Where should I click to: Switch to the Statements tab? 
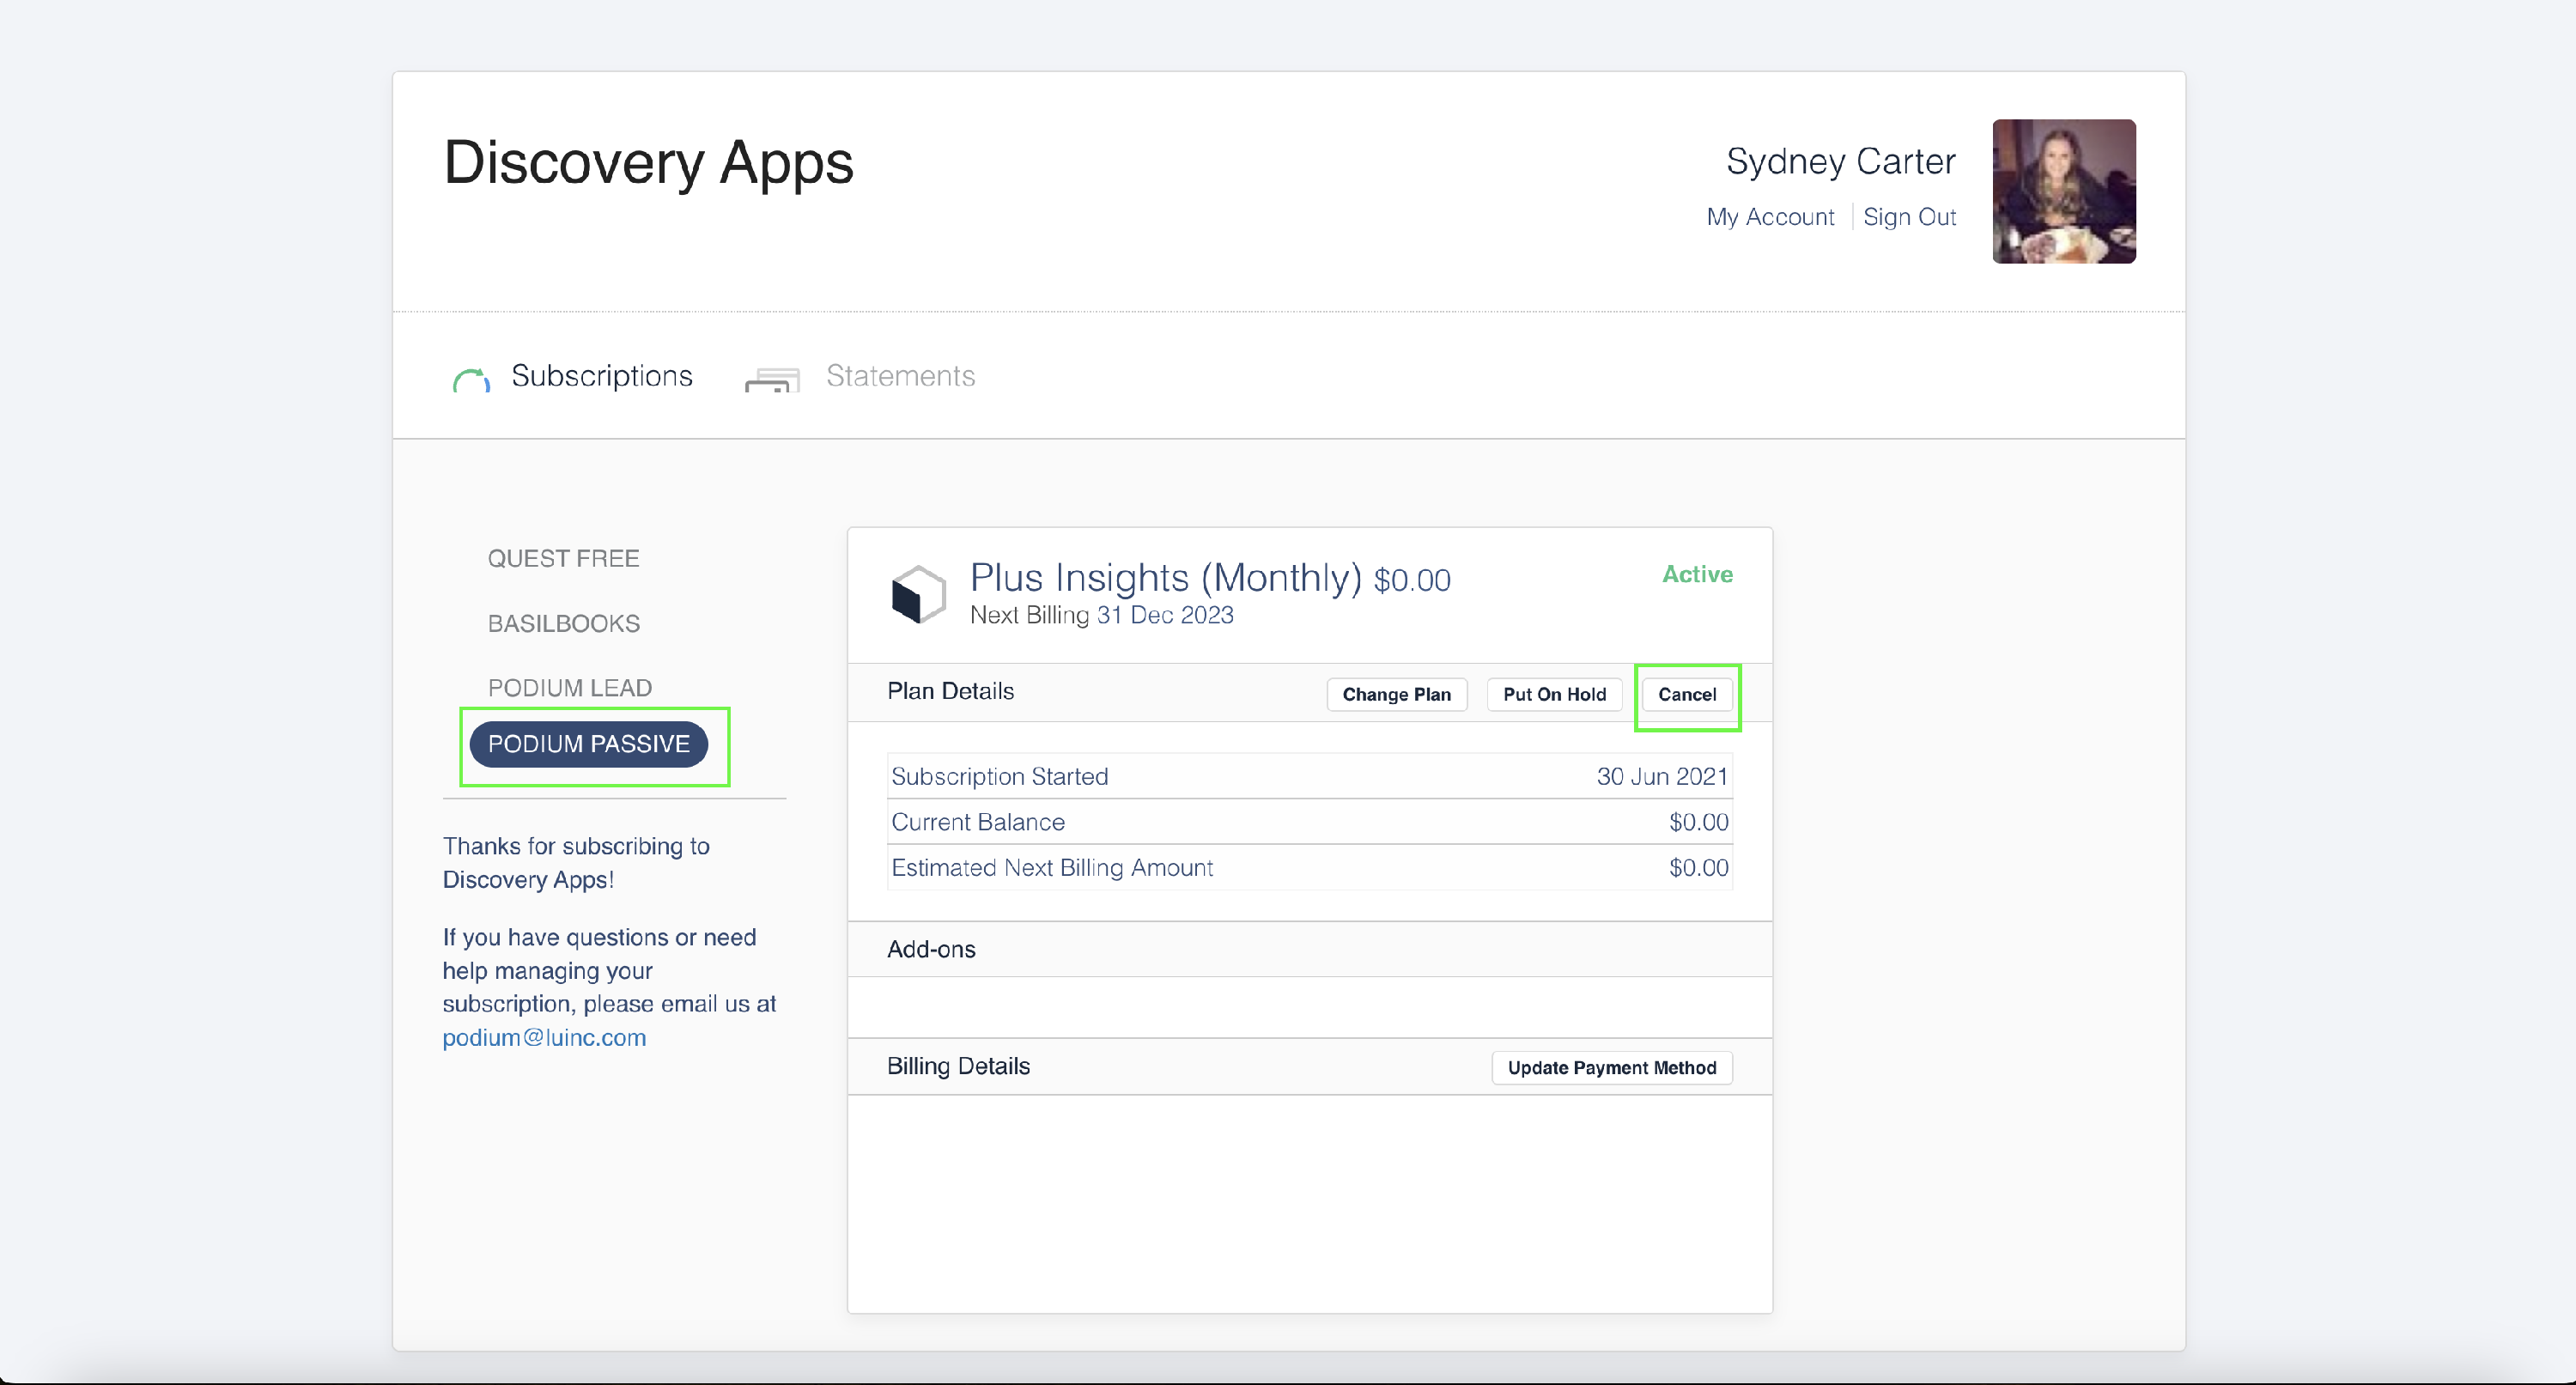coord(900,376)
